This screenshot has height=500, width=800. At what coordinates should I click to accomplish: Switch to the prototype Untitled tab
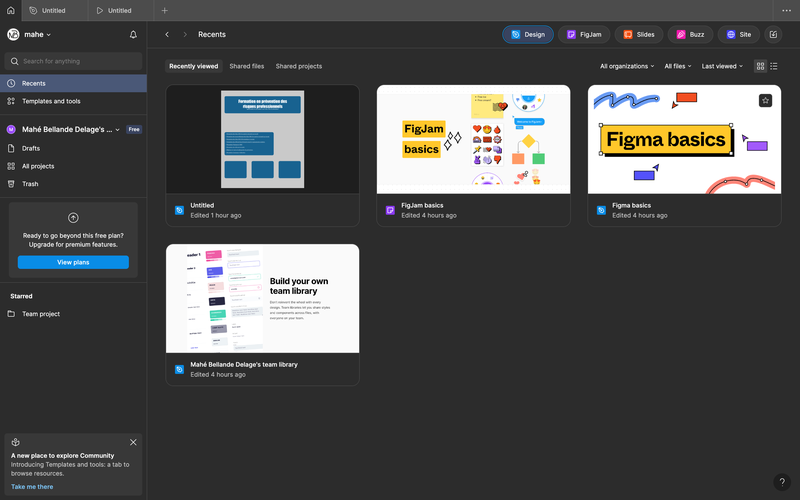[120, 10]
